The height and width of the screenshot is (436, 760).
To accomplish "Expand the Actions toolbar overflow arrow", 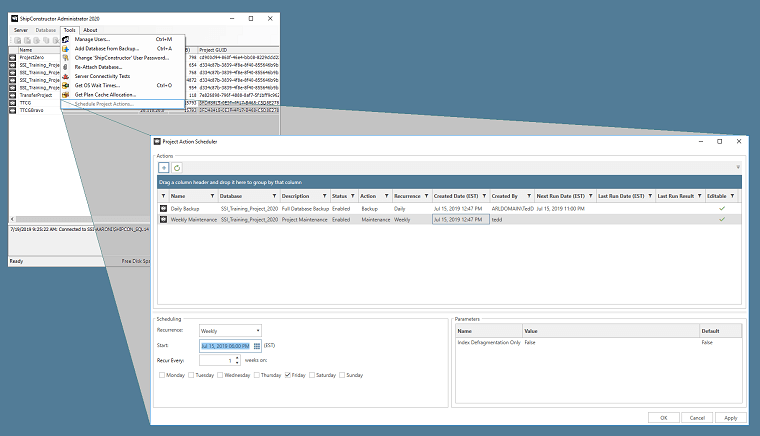I will click(738, 167).
